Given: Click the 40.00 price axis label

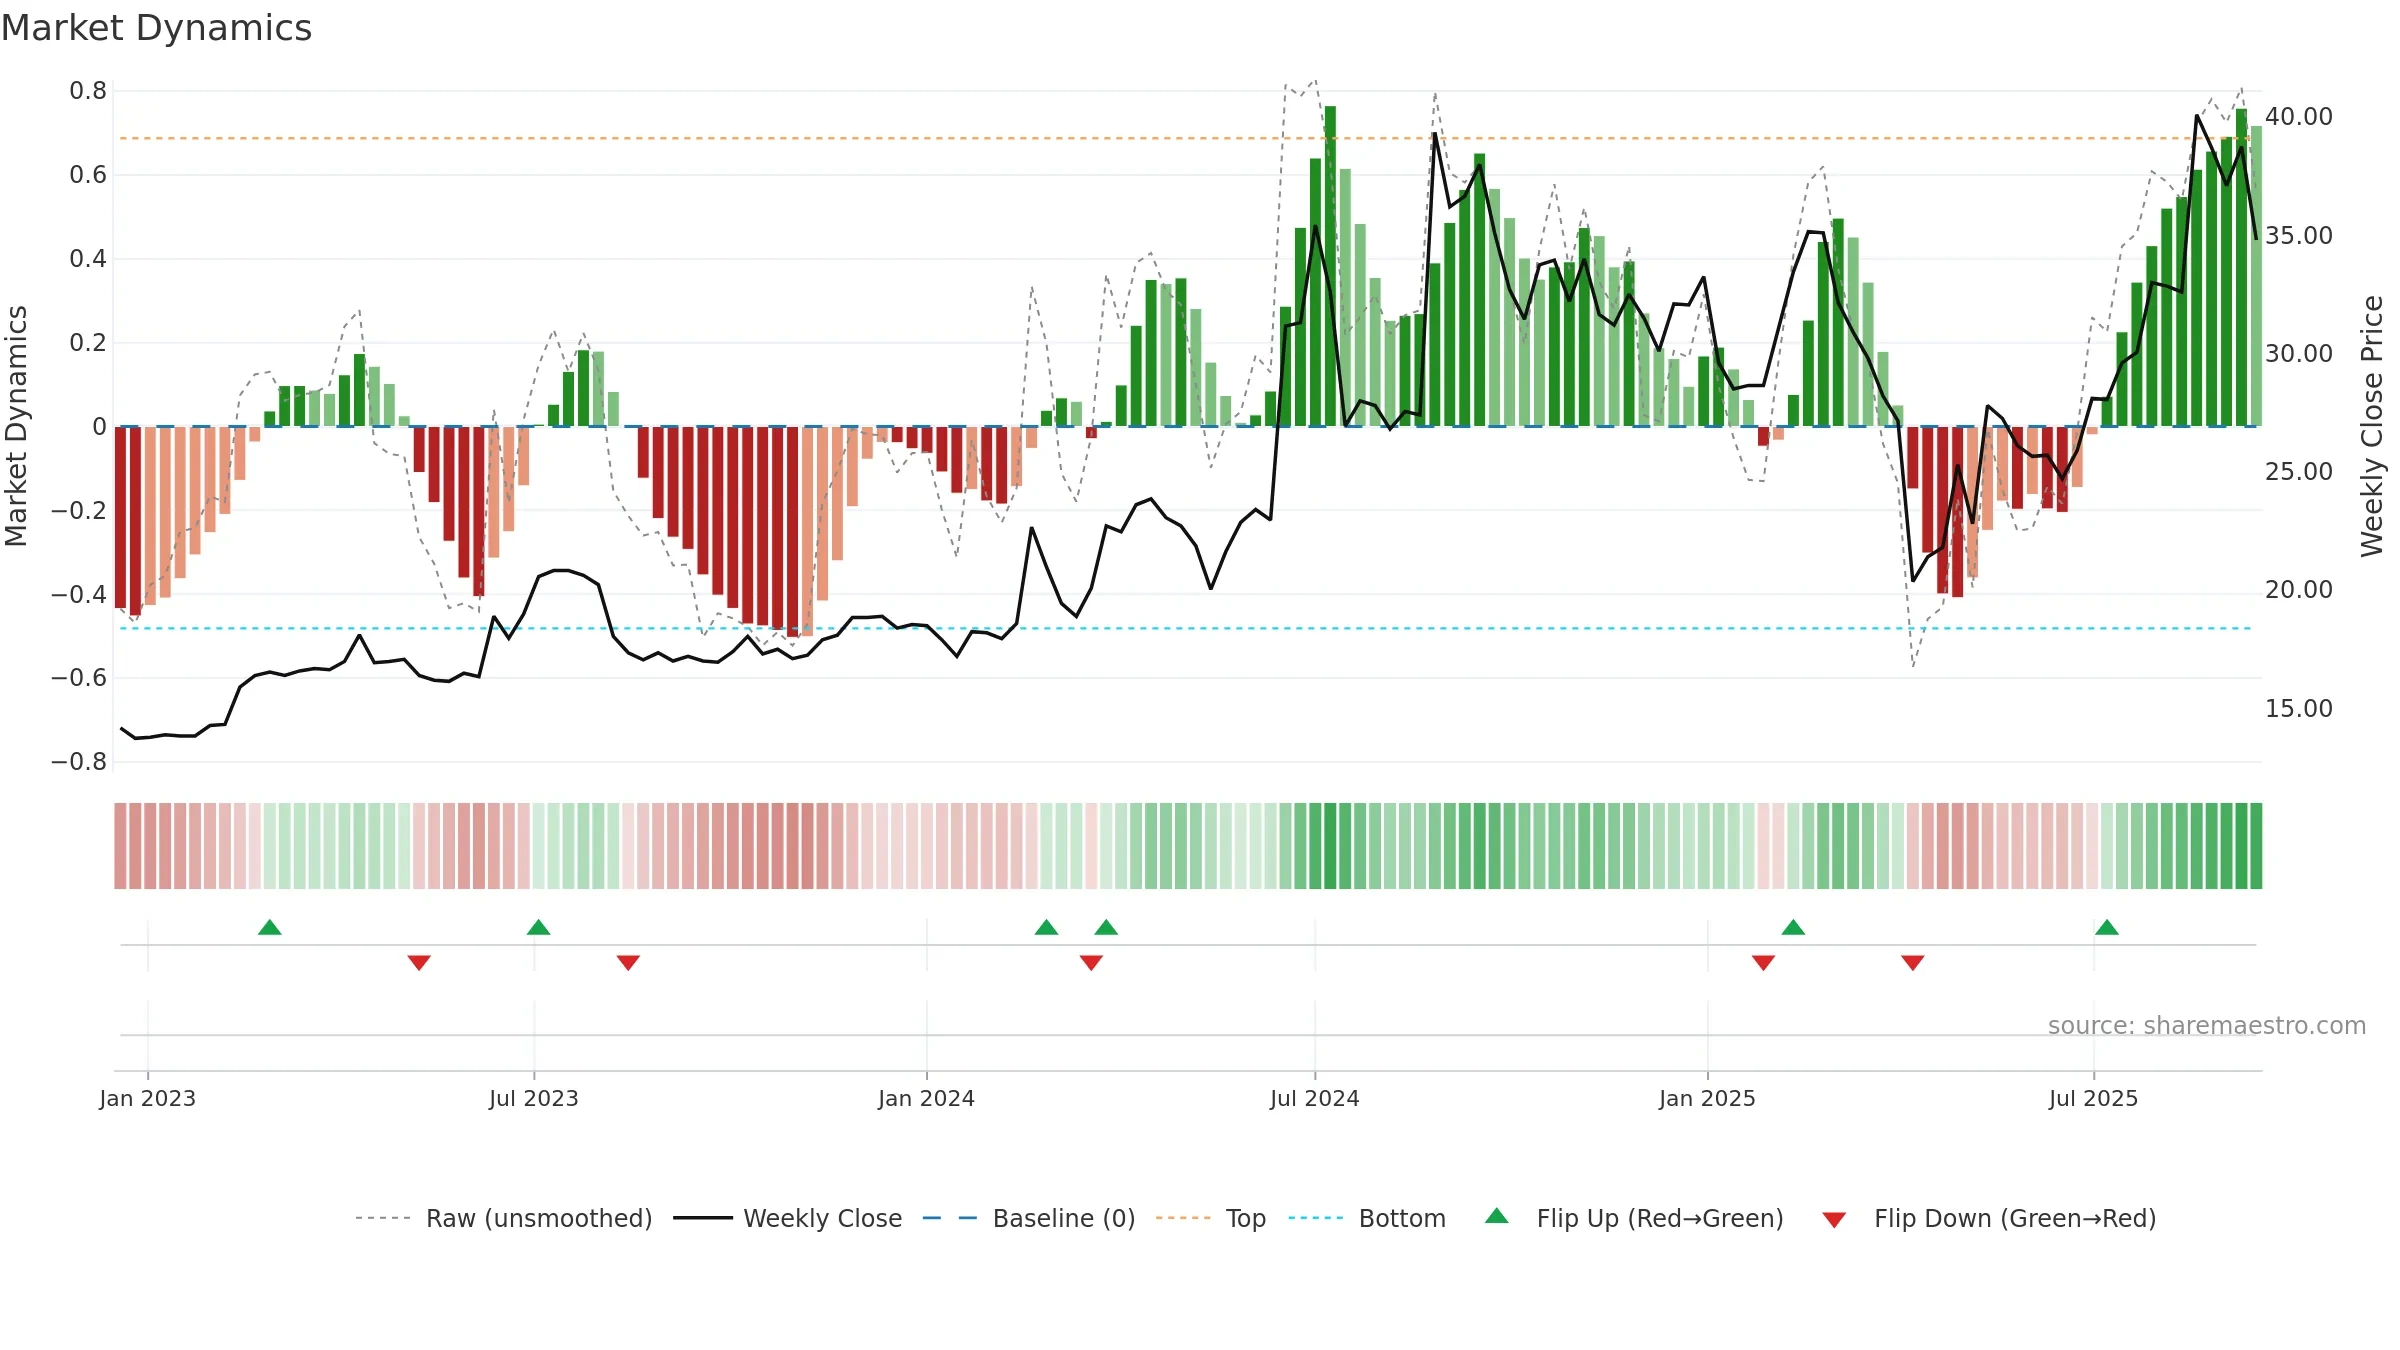Looking at the screenshot, I should 2299,116.
